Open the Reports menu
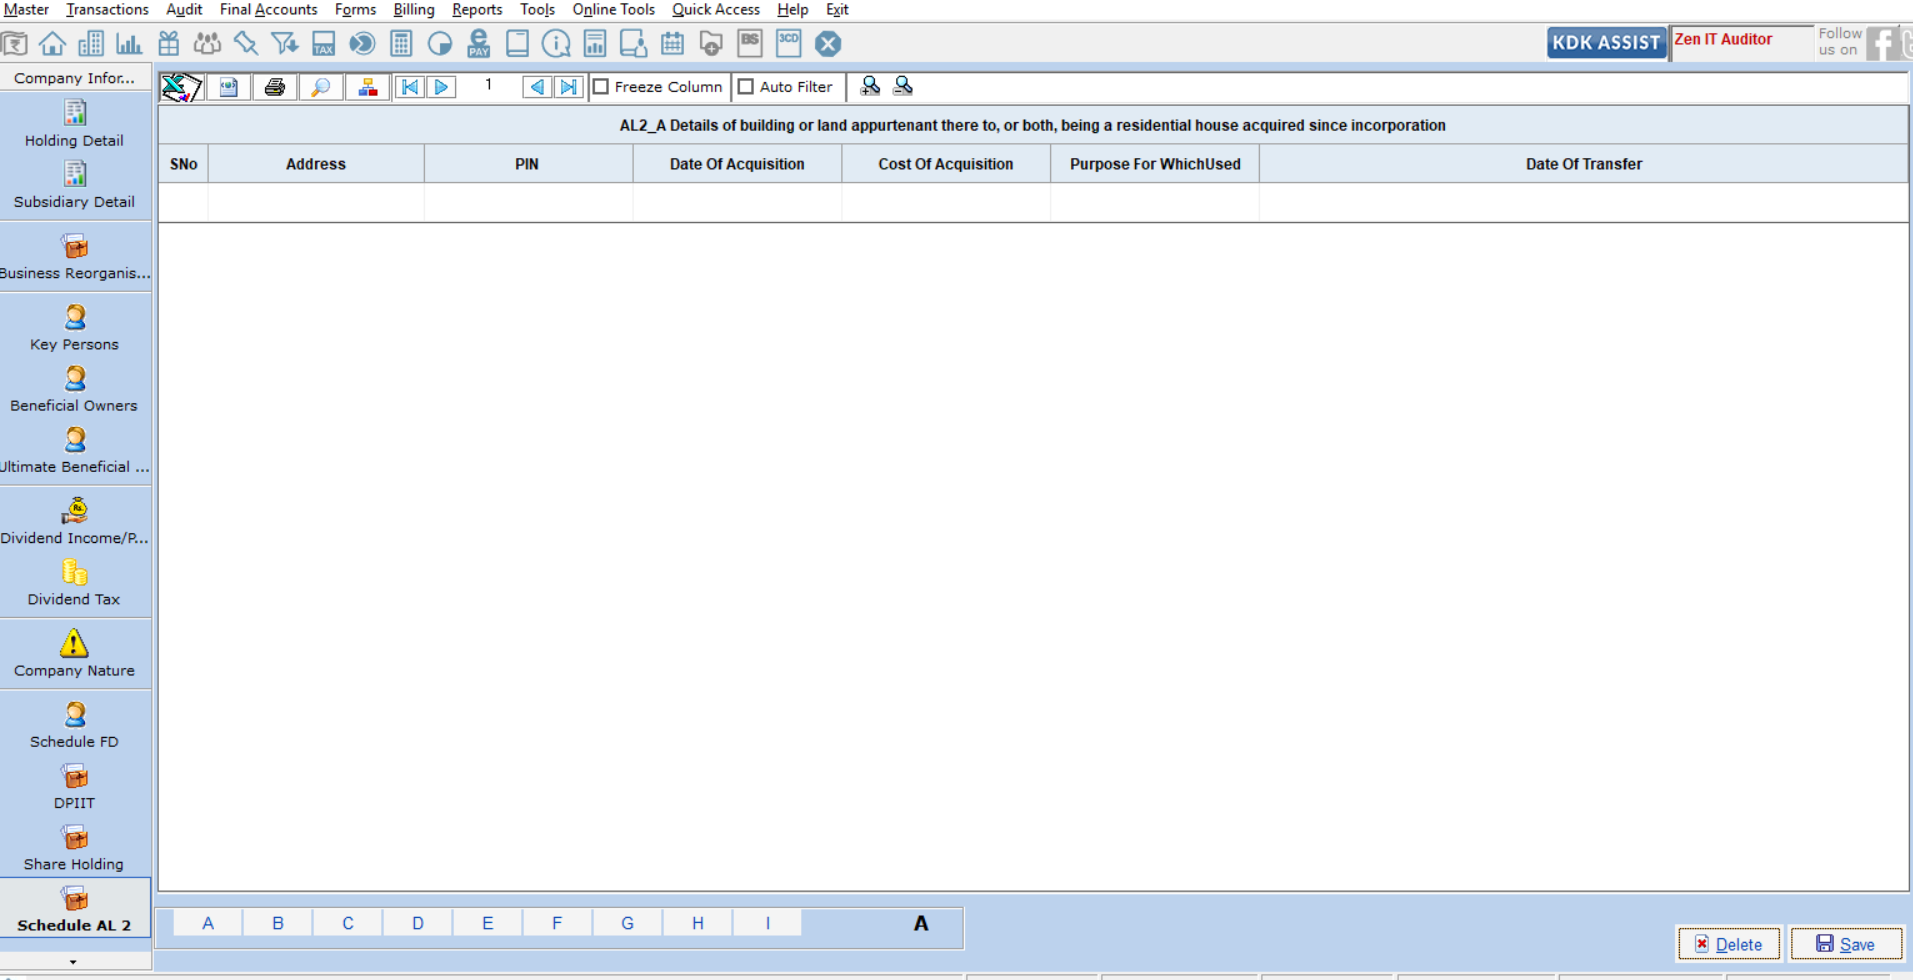The width and height of the screenshot is (1913, 980). [x=477, y=9]
